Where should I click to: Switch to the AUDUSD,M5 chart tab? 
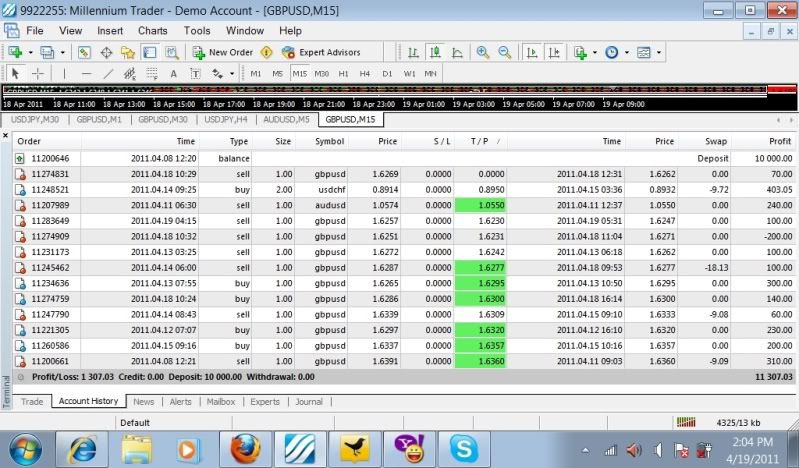click(x=286, y=119)
